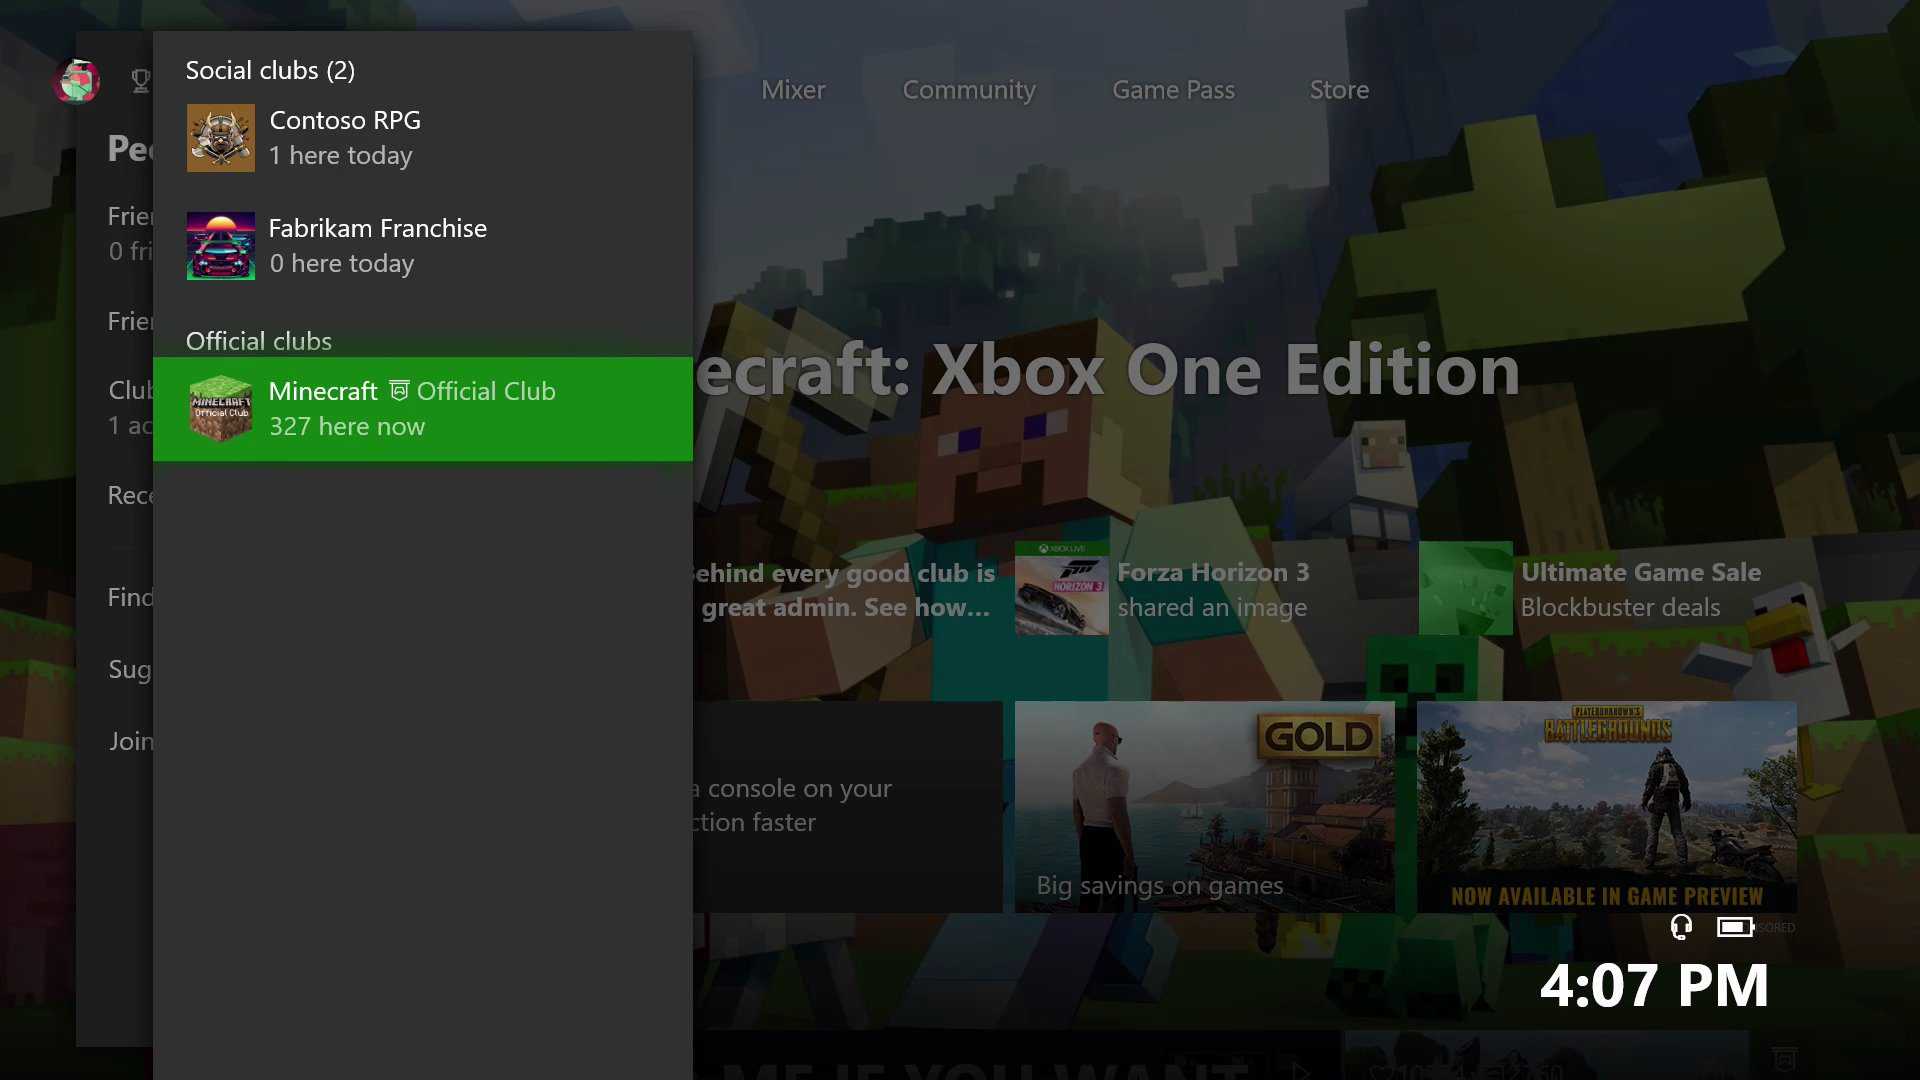Open the Battlegrounds Game Preview tile

click(x=1606, y=806)
